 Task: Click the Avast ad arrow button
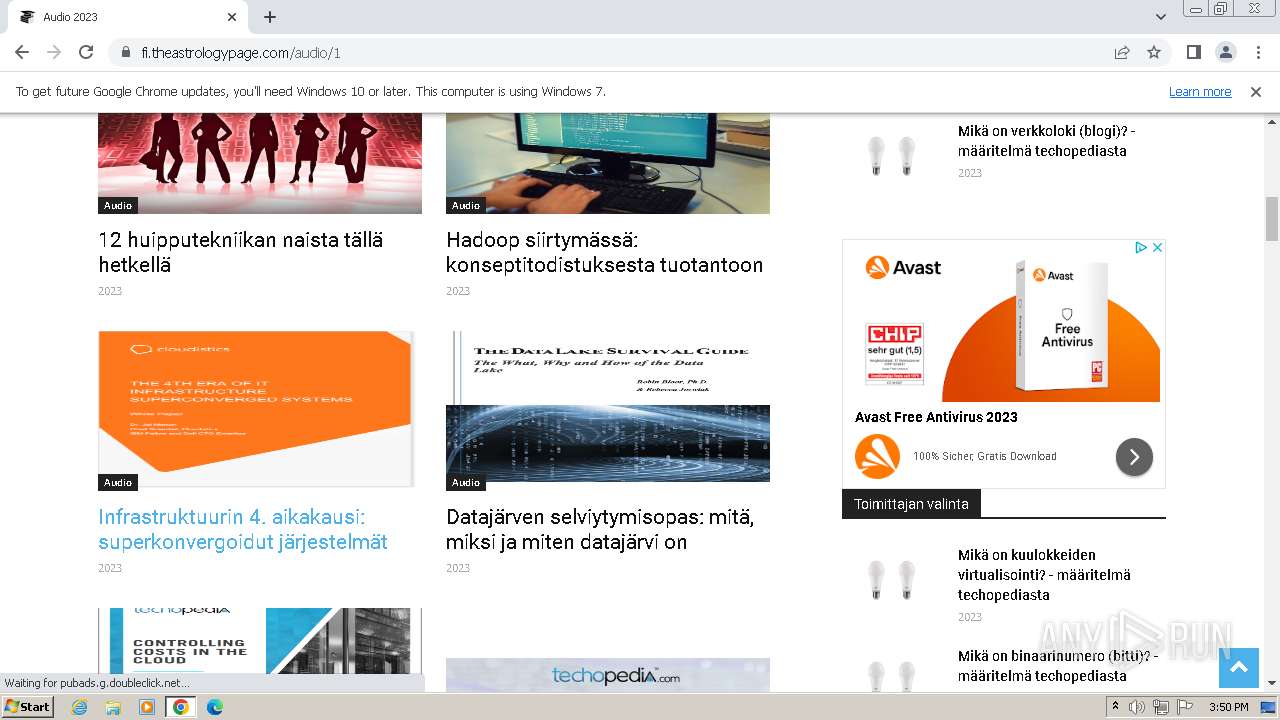click(1134, 457)
